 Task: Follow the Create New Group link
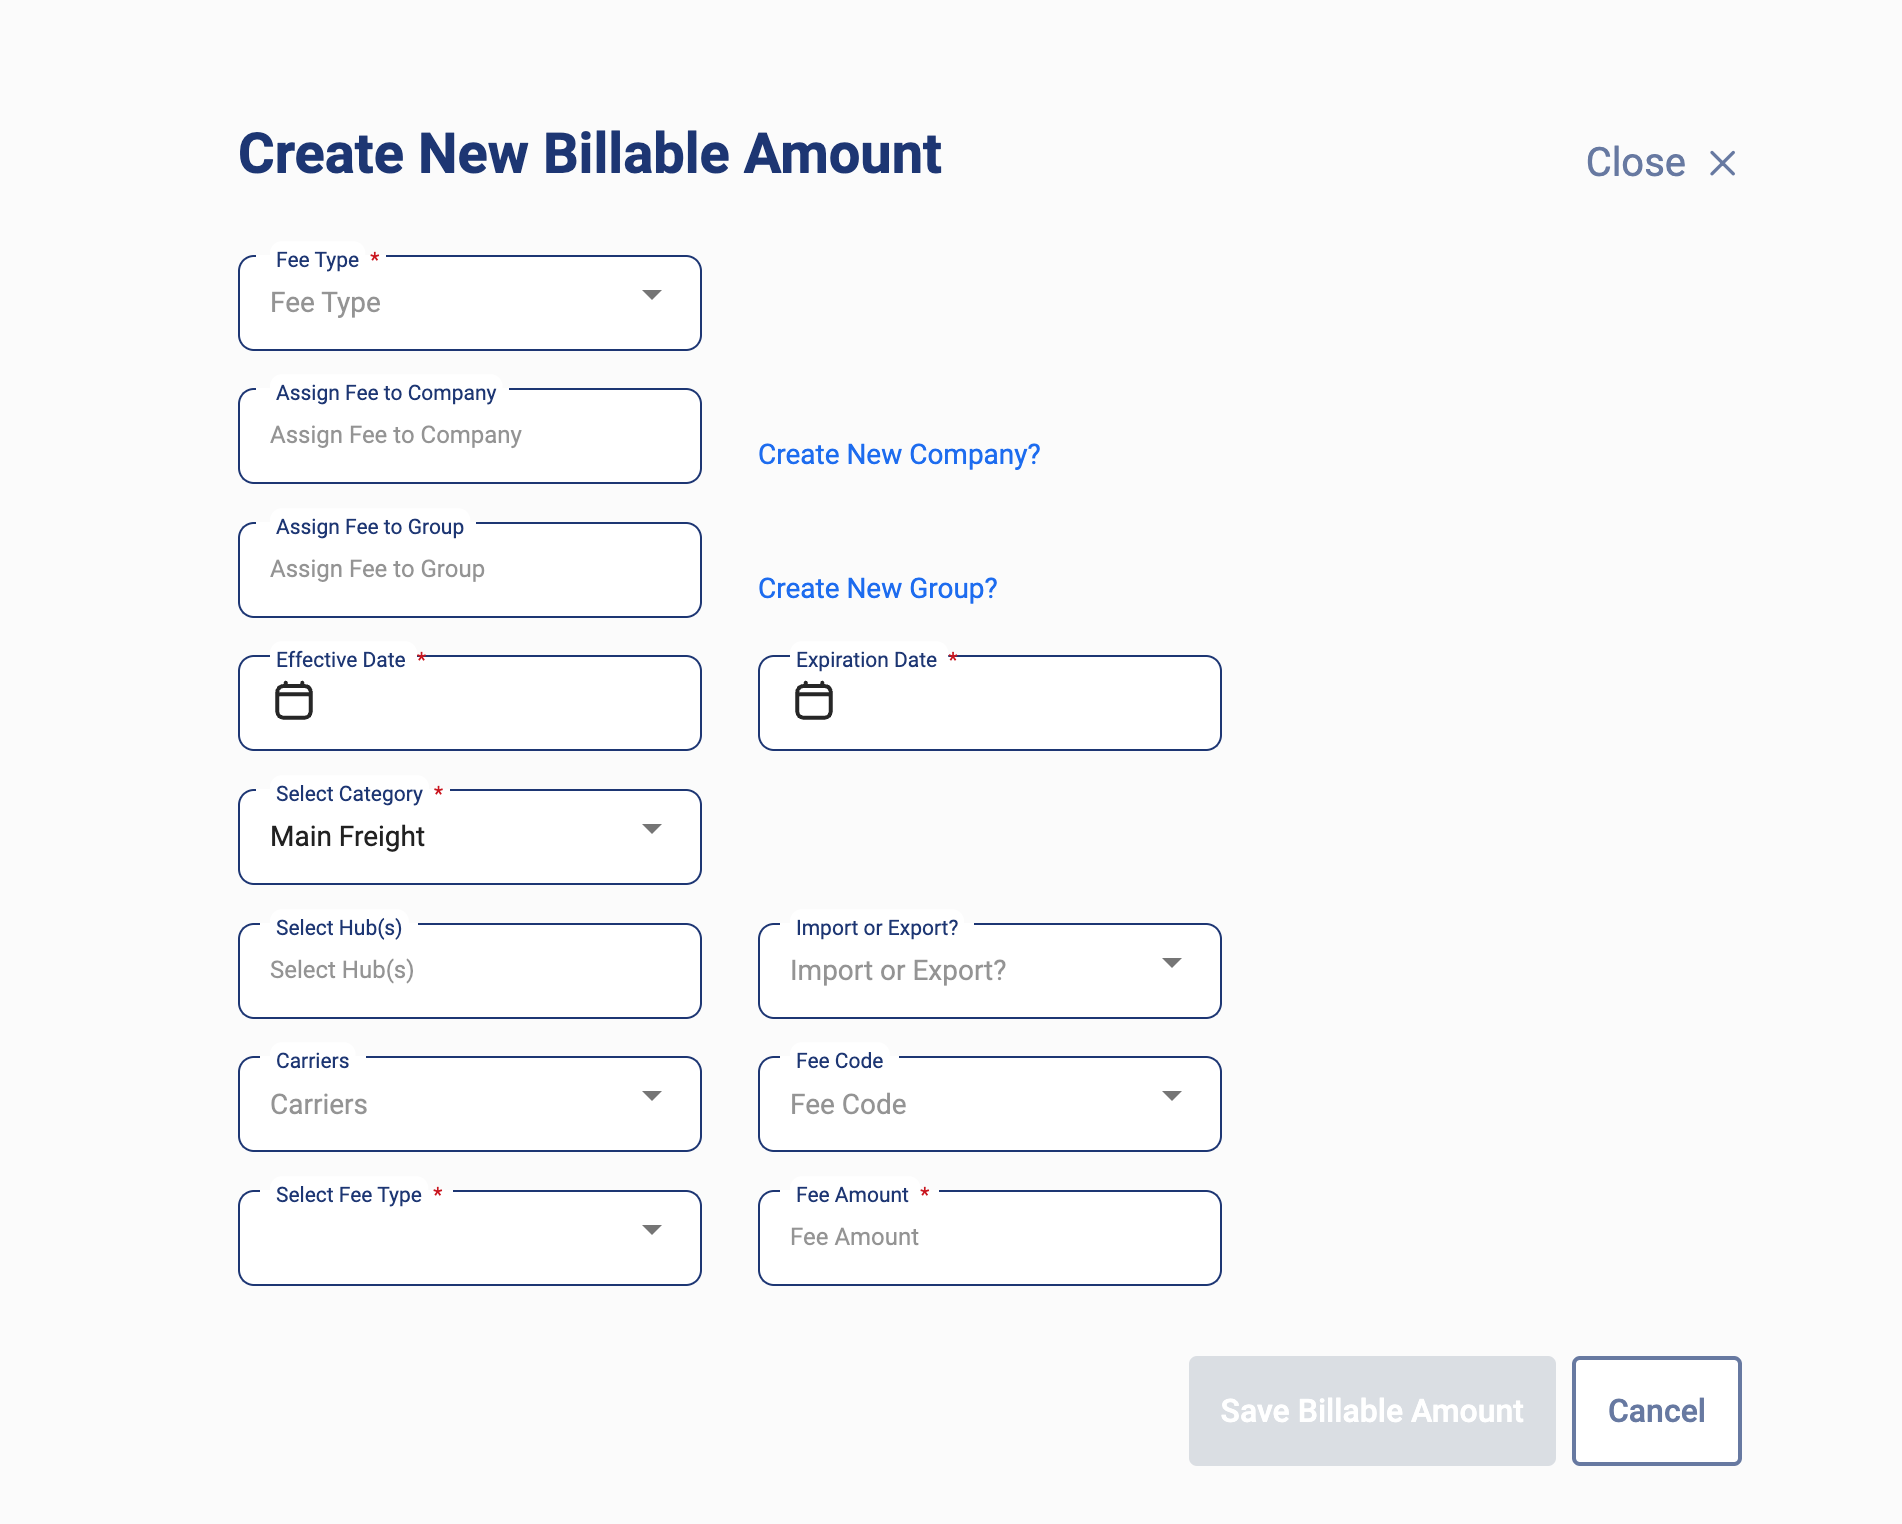click(x=877, y=589)
